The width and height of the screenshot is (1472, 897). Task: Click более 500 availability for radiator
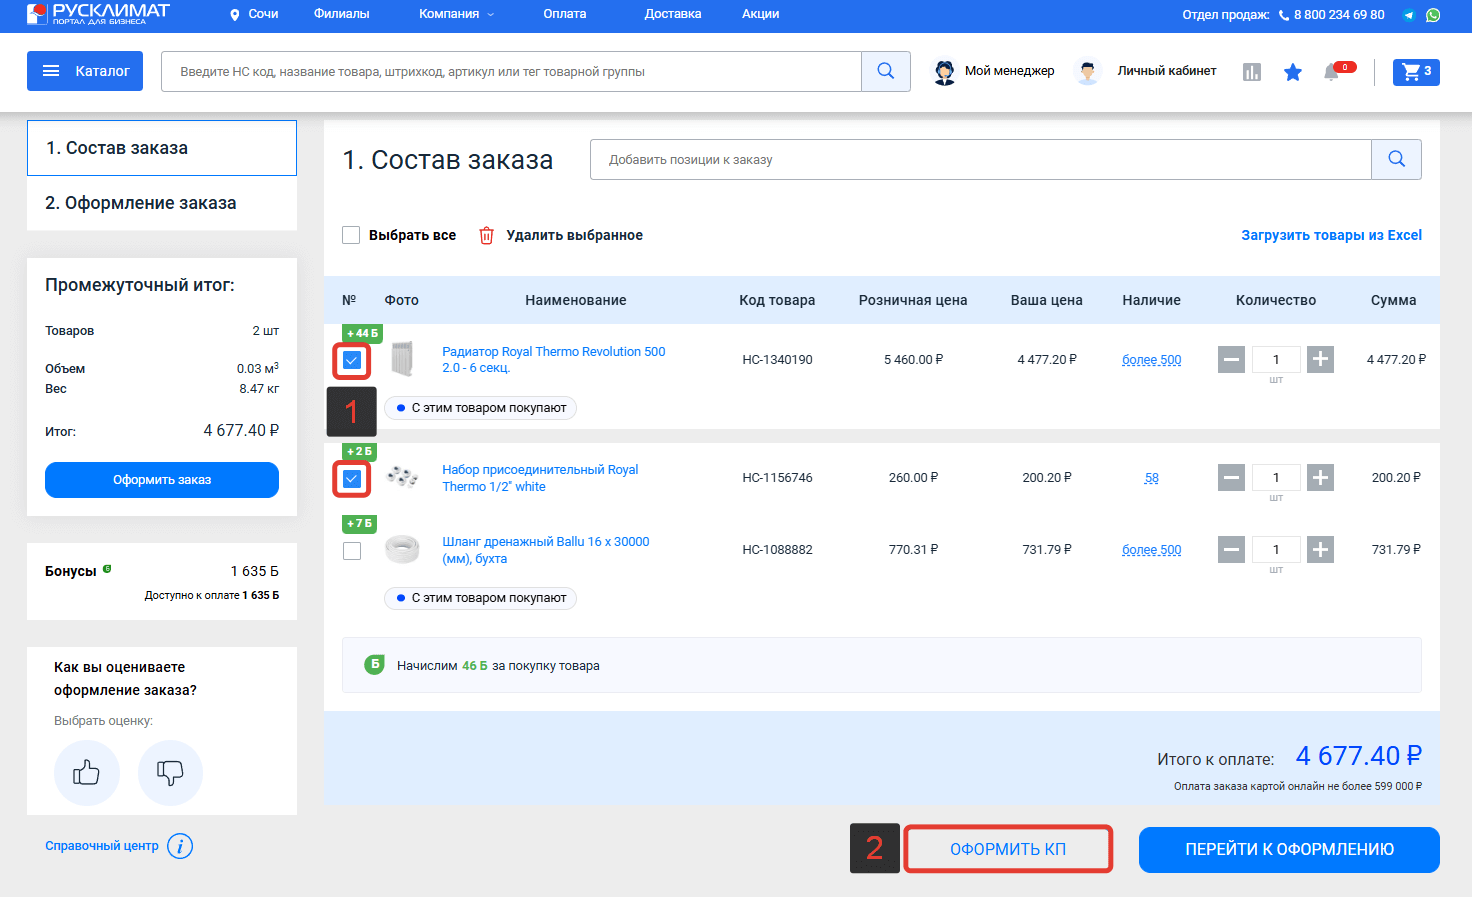coord(1152,360)
